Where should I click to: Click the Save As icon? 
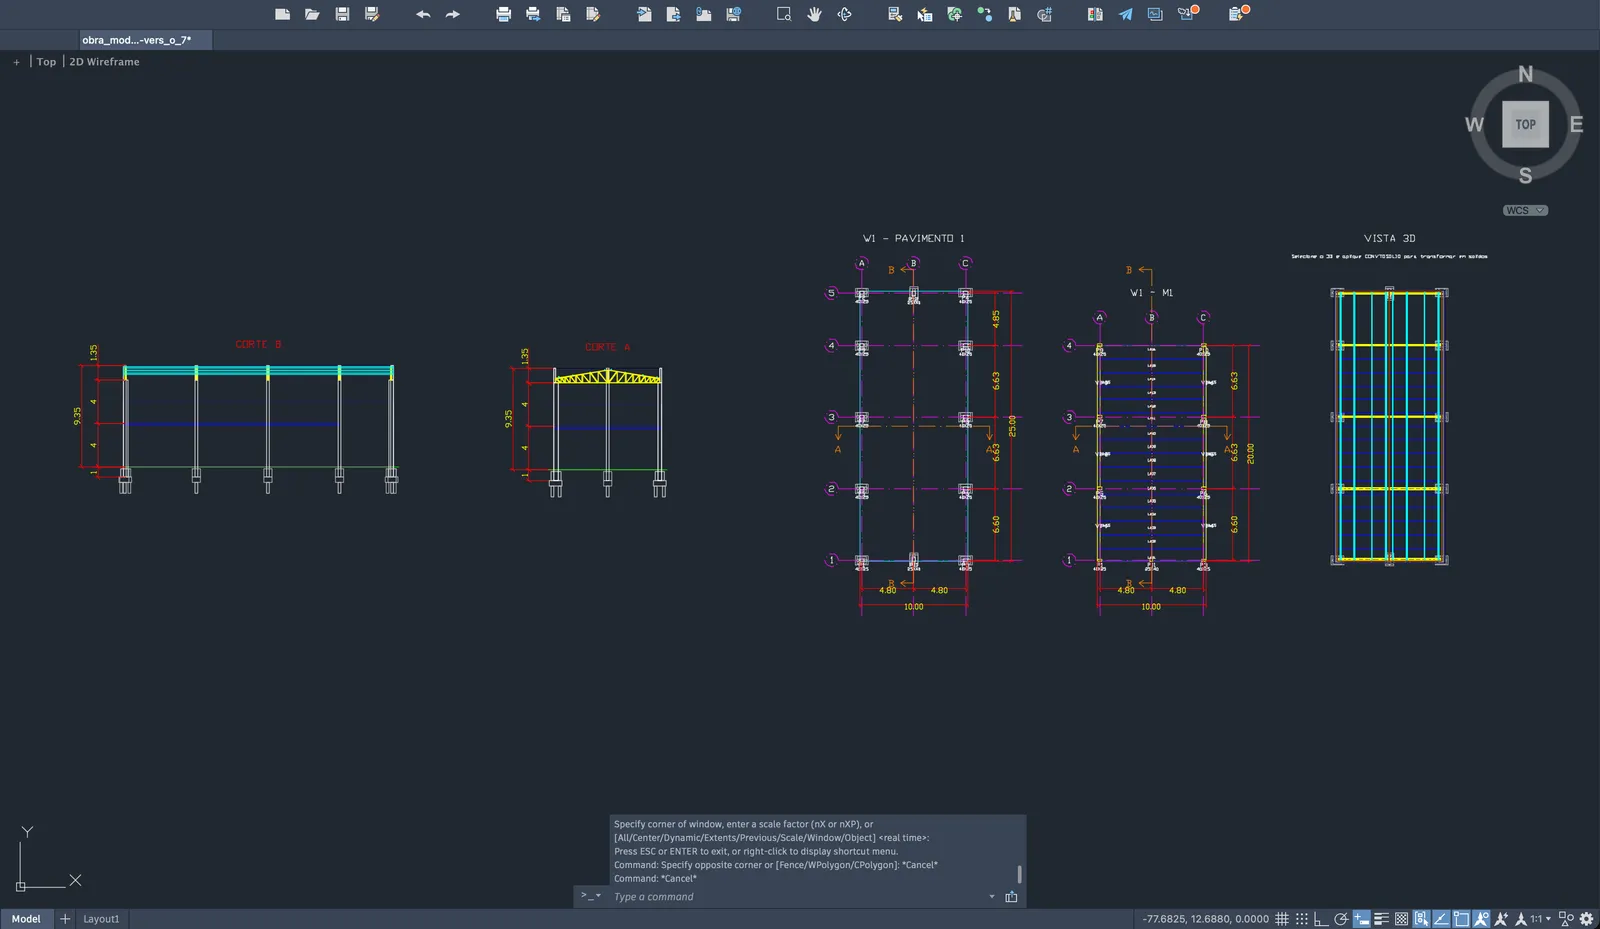[372, 14]
